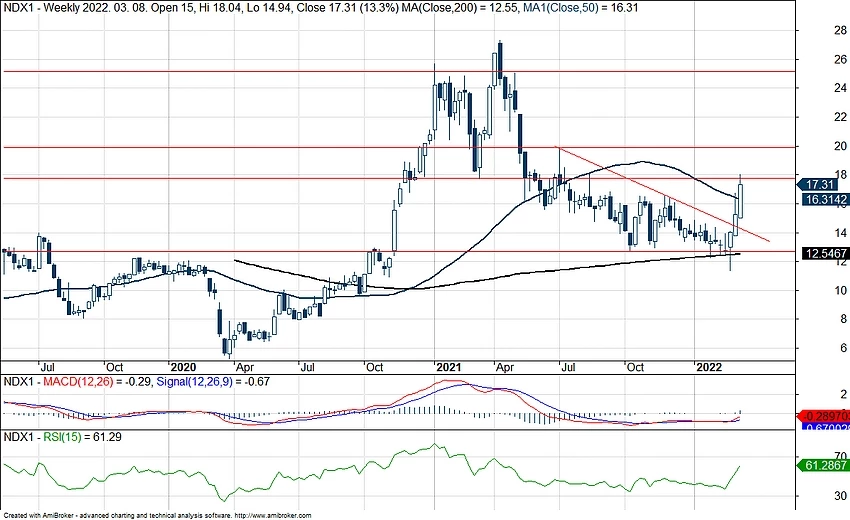Screen dimensions: 850x520
Task: Open the http://www.amibroker.com footer link
Action: [x=273, y=516]
